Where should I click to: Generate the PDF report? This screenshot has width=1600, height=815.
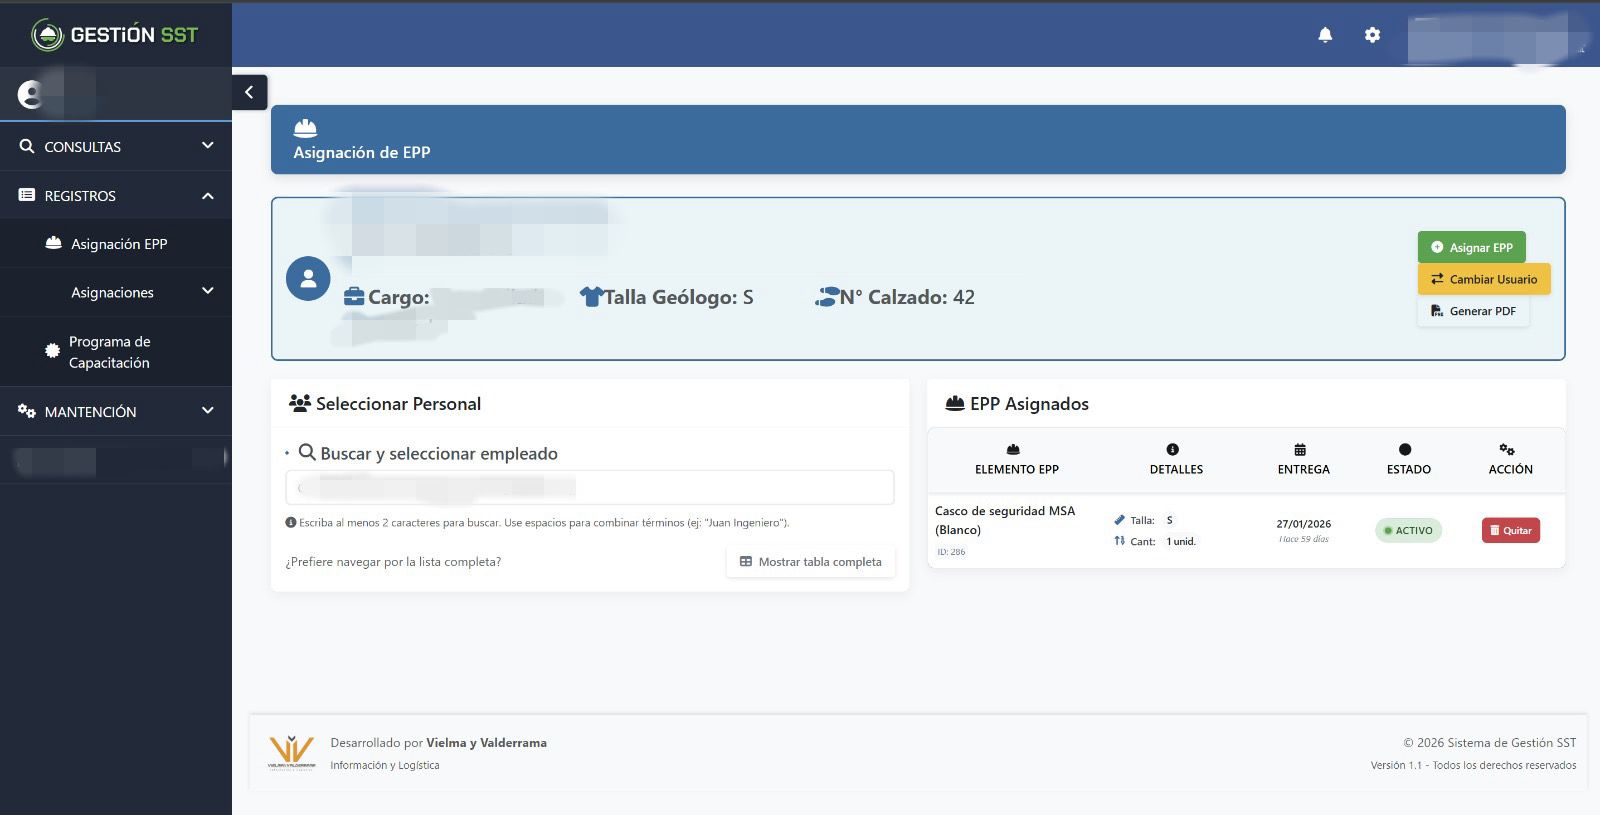pyautogui.click(x=1473, y=311)
